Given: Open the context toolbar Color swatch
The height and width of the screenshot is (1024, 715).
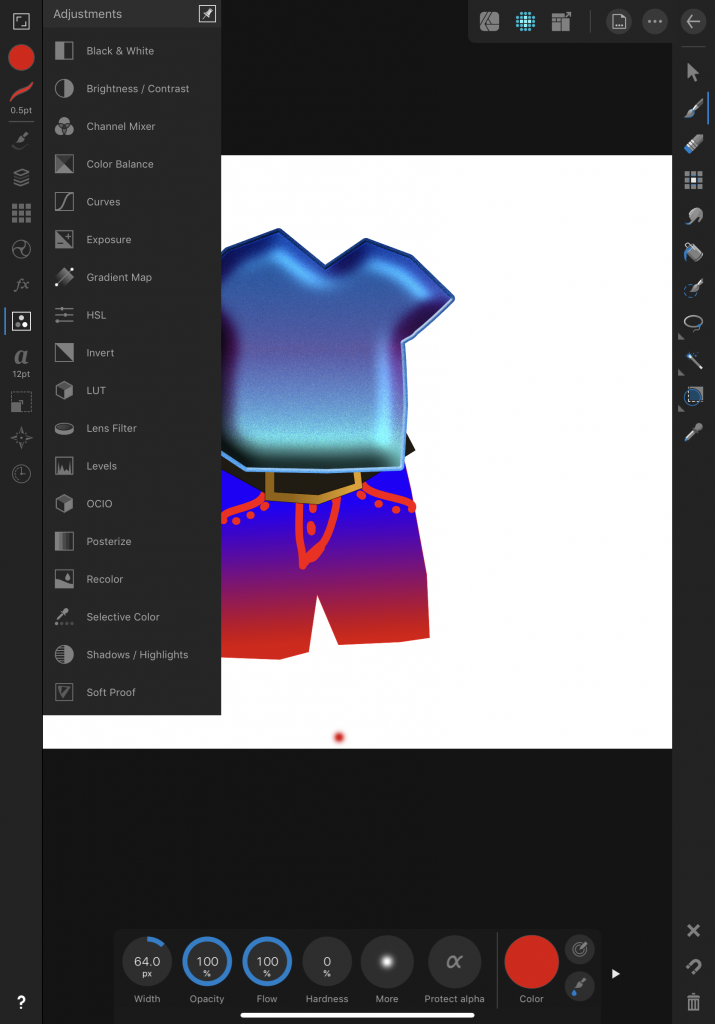Looking at the screenshot, I should (532, 961).
